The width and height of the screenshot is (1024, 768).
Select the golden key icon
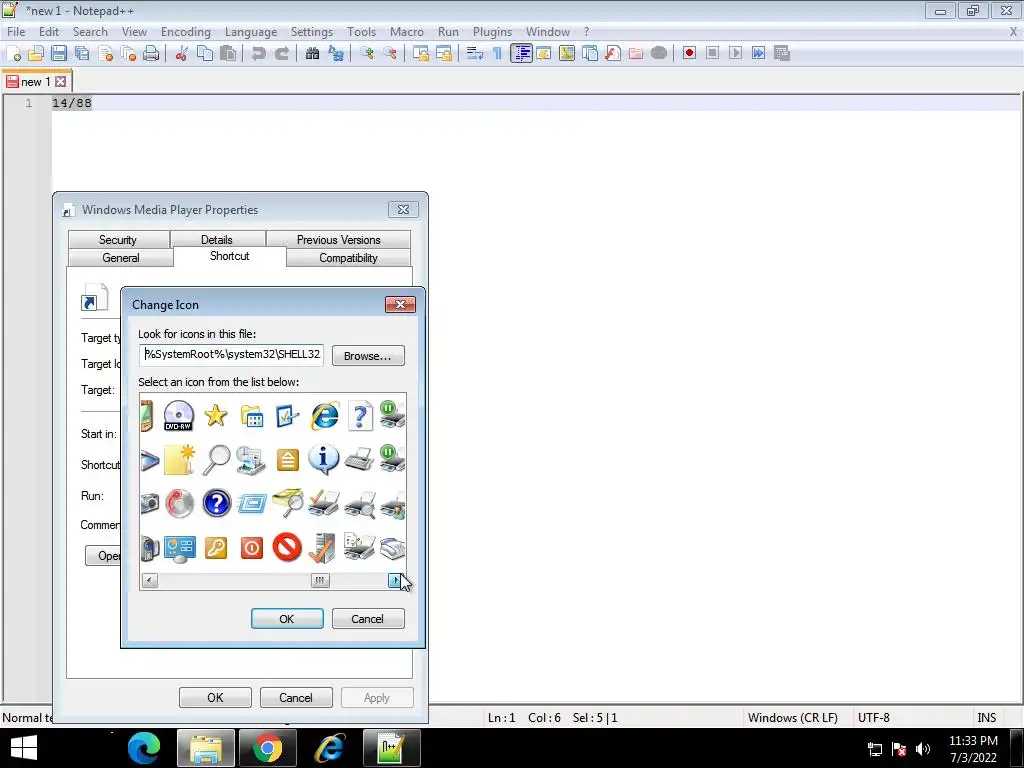pos(216,548)
